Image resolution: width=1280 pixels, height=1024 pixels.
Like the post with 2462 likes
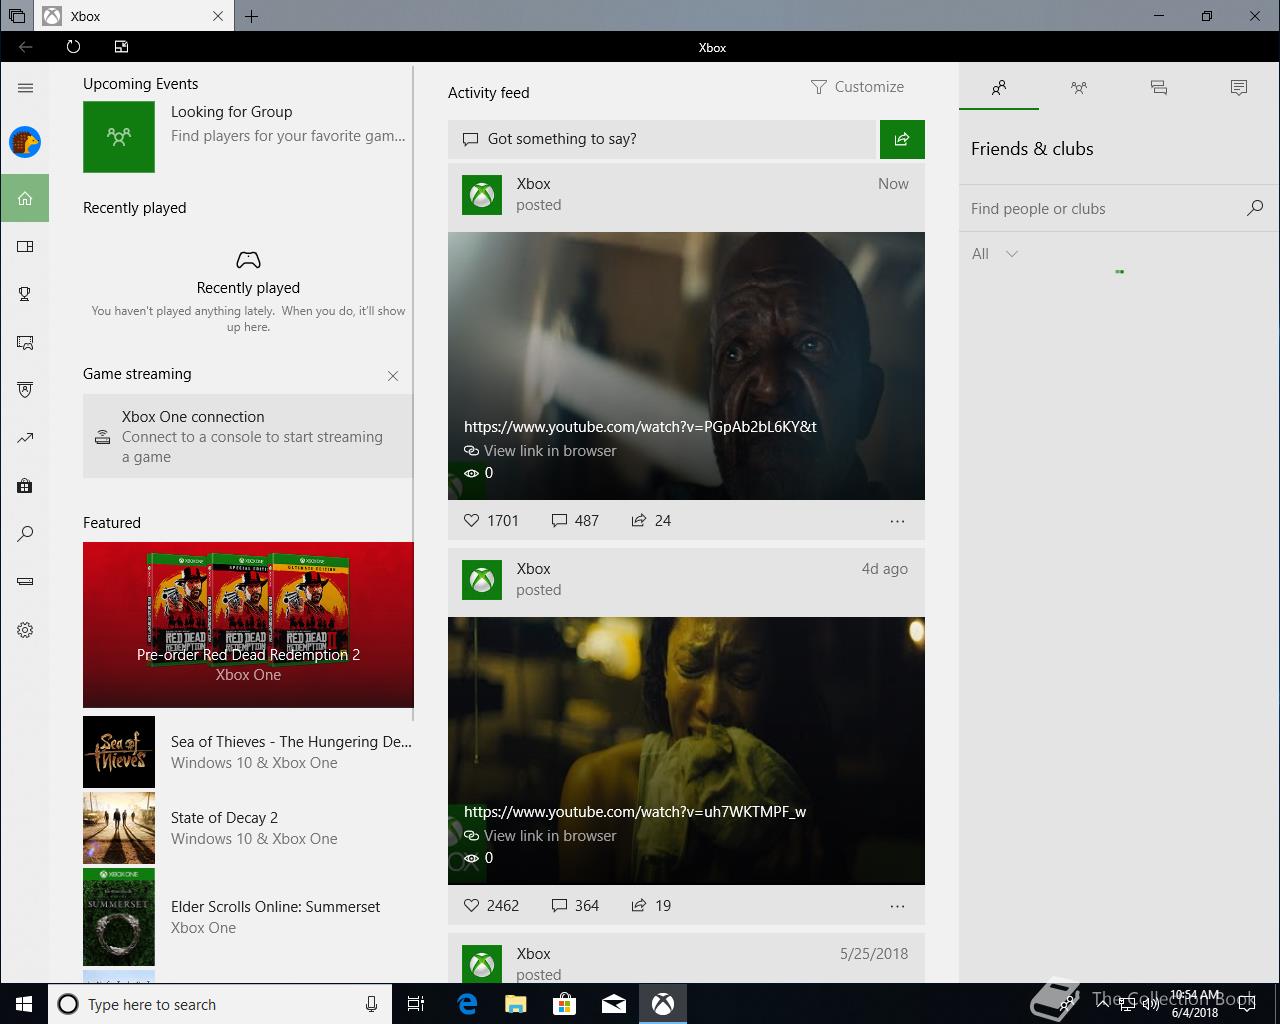pyautogui.click(x=491, y=905)
